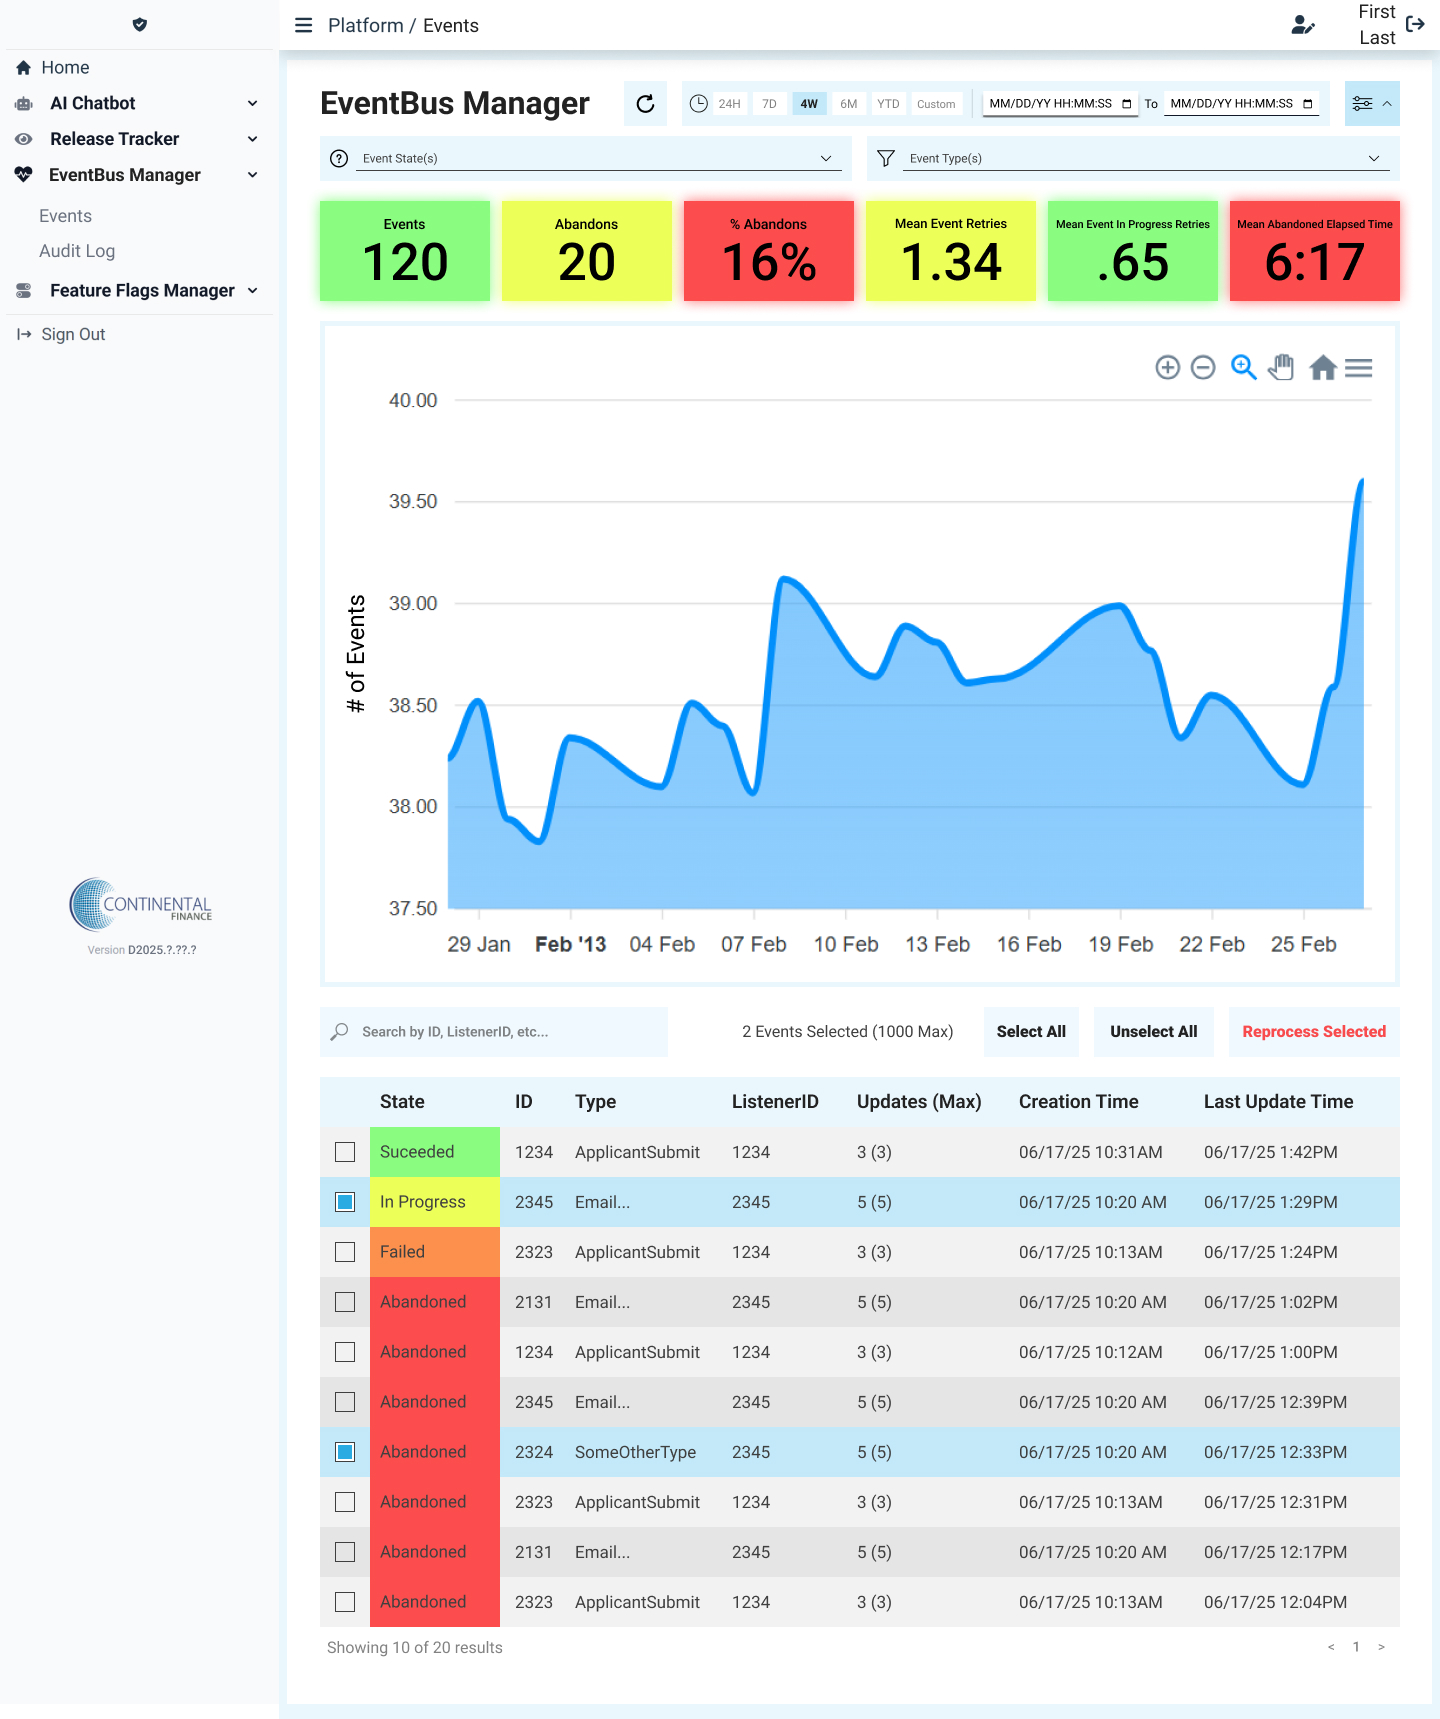The width and height of the screenshot is (1440, 1719).
Task: Click the refresh icon beside EventBus Manager
Action: (x=645, y=104)
